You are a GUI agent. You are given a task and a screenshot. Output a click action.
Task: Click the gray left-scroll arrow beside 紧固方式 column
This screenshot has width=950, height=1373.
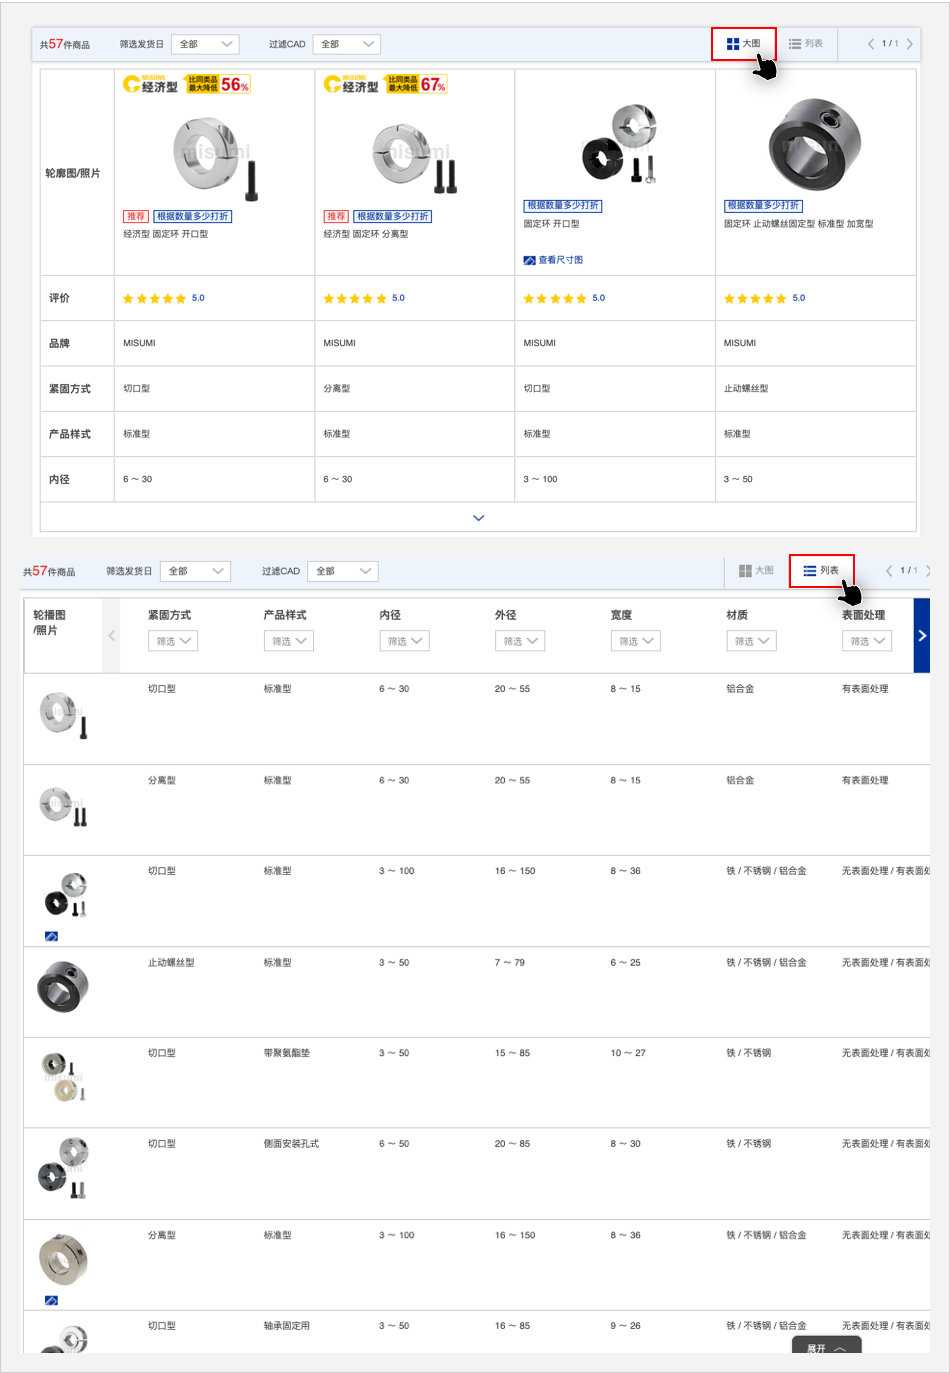coord(111,636)
